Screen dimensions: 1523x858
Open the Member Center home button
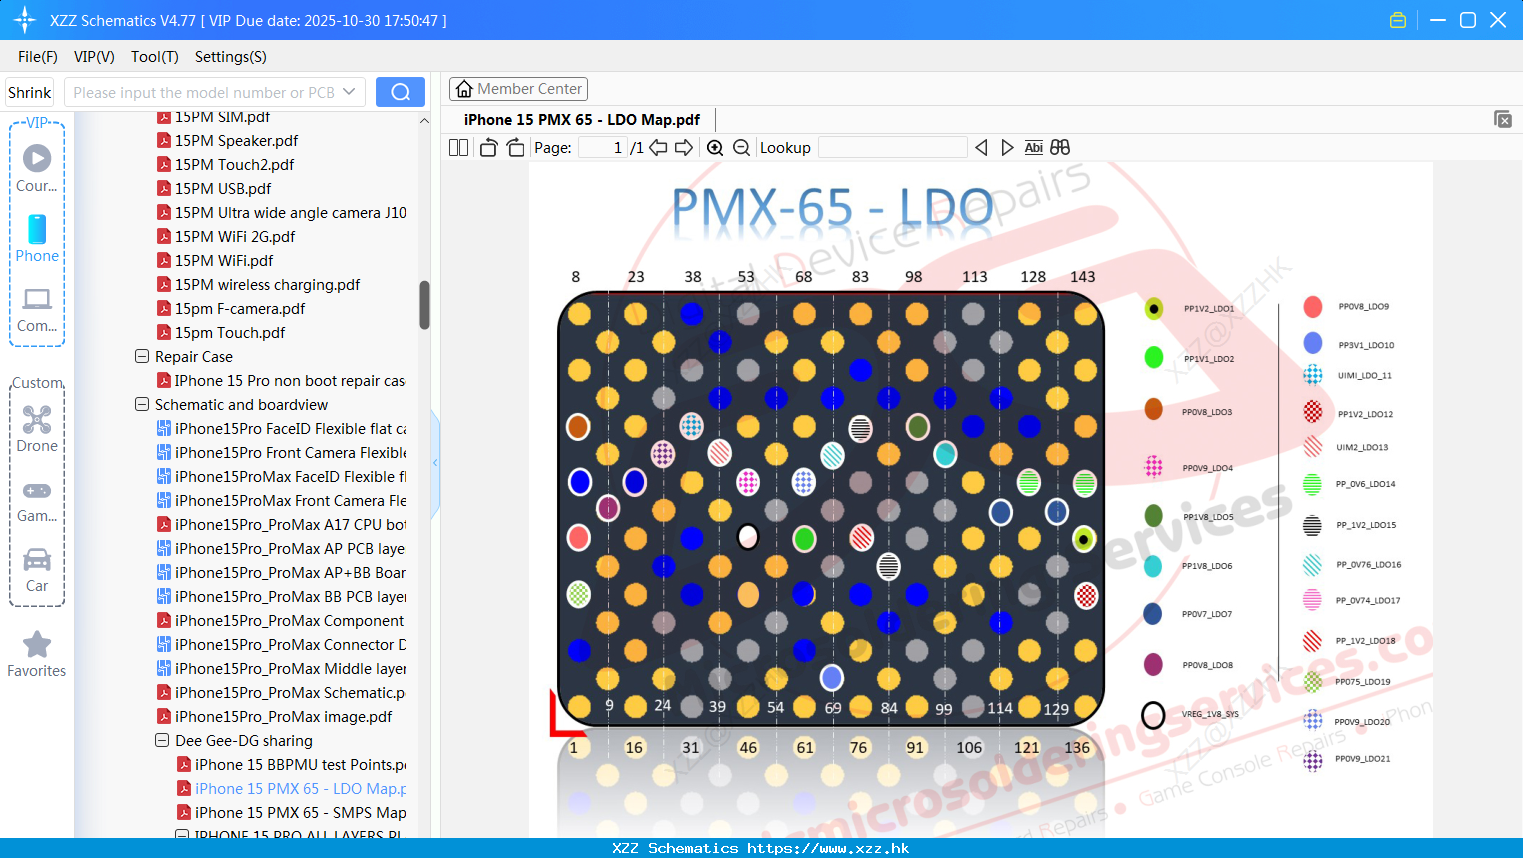[518, 89]
